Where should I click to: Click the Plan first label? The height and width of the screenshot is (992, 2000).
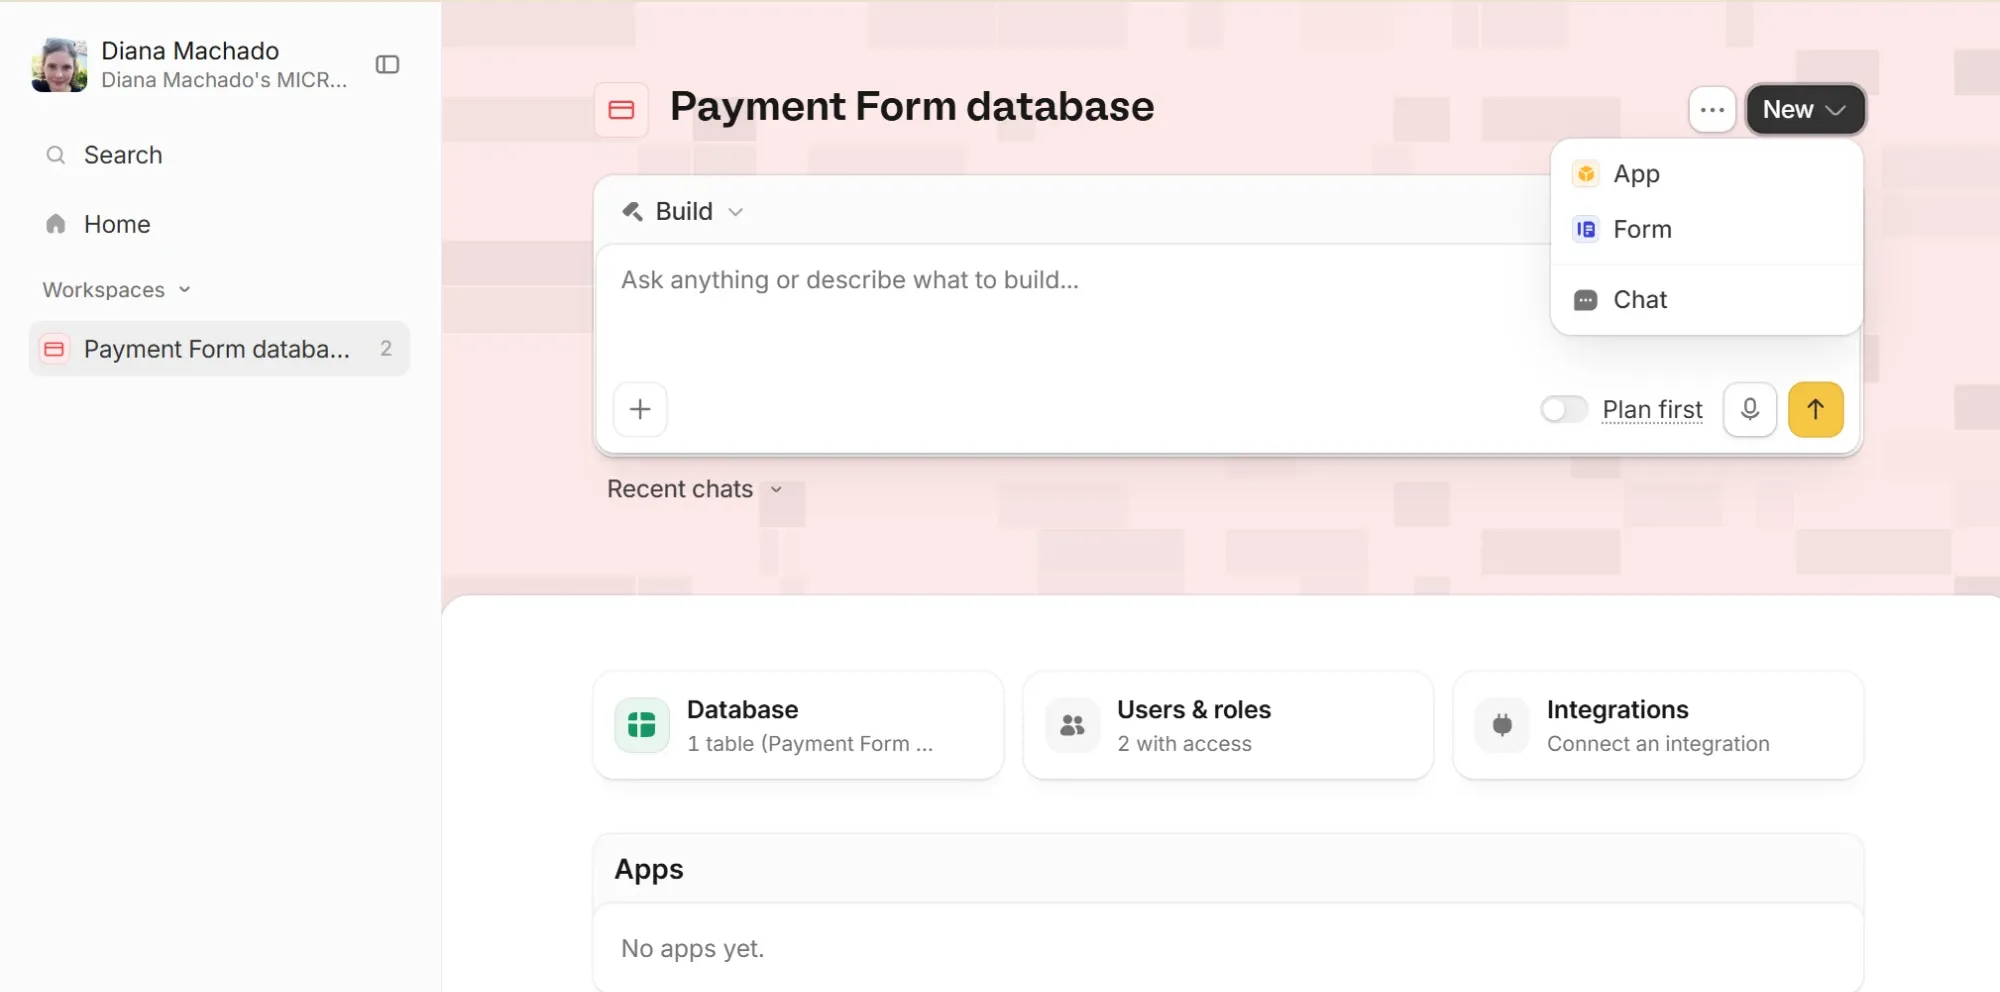(x=1652, y=409)
